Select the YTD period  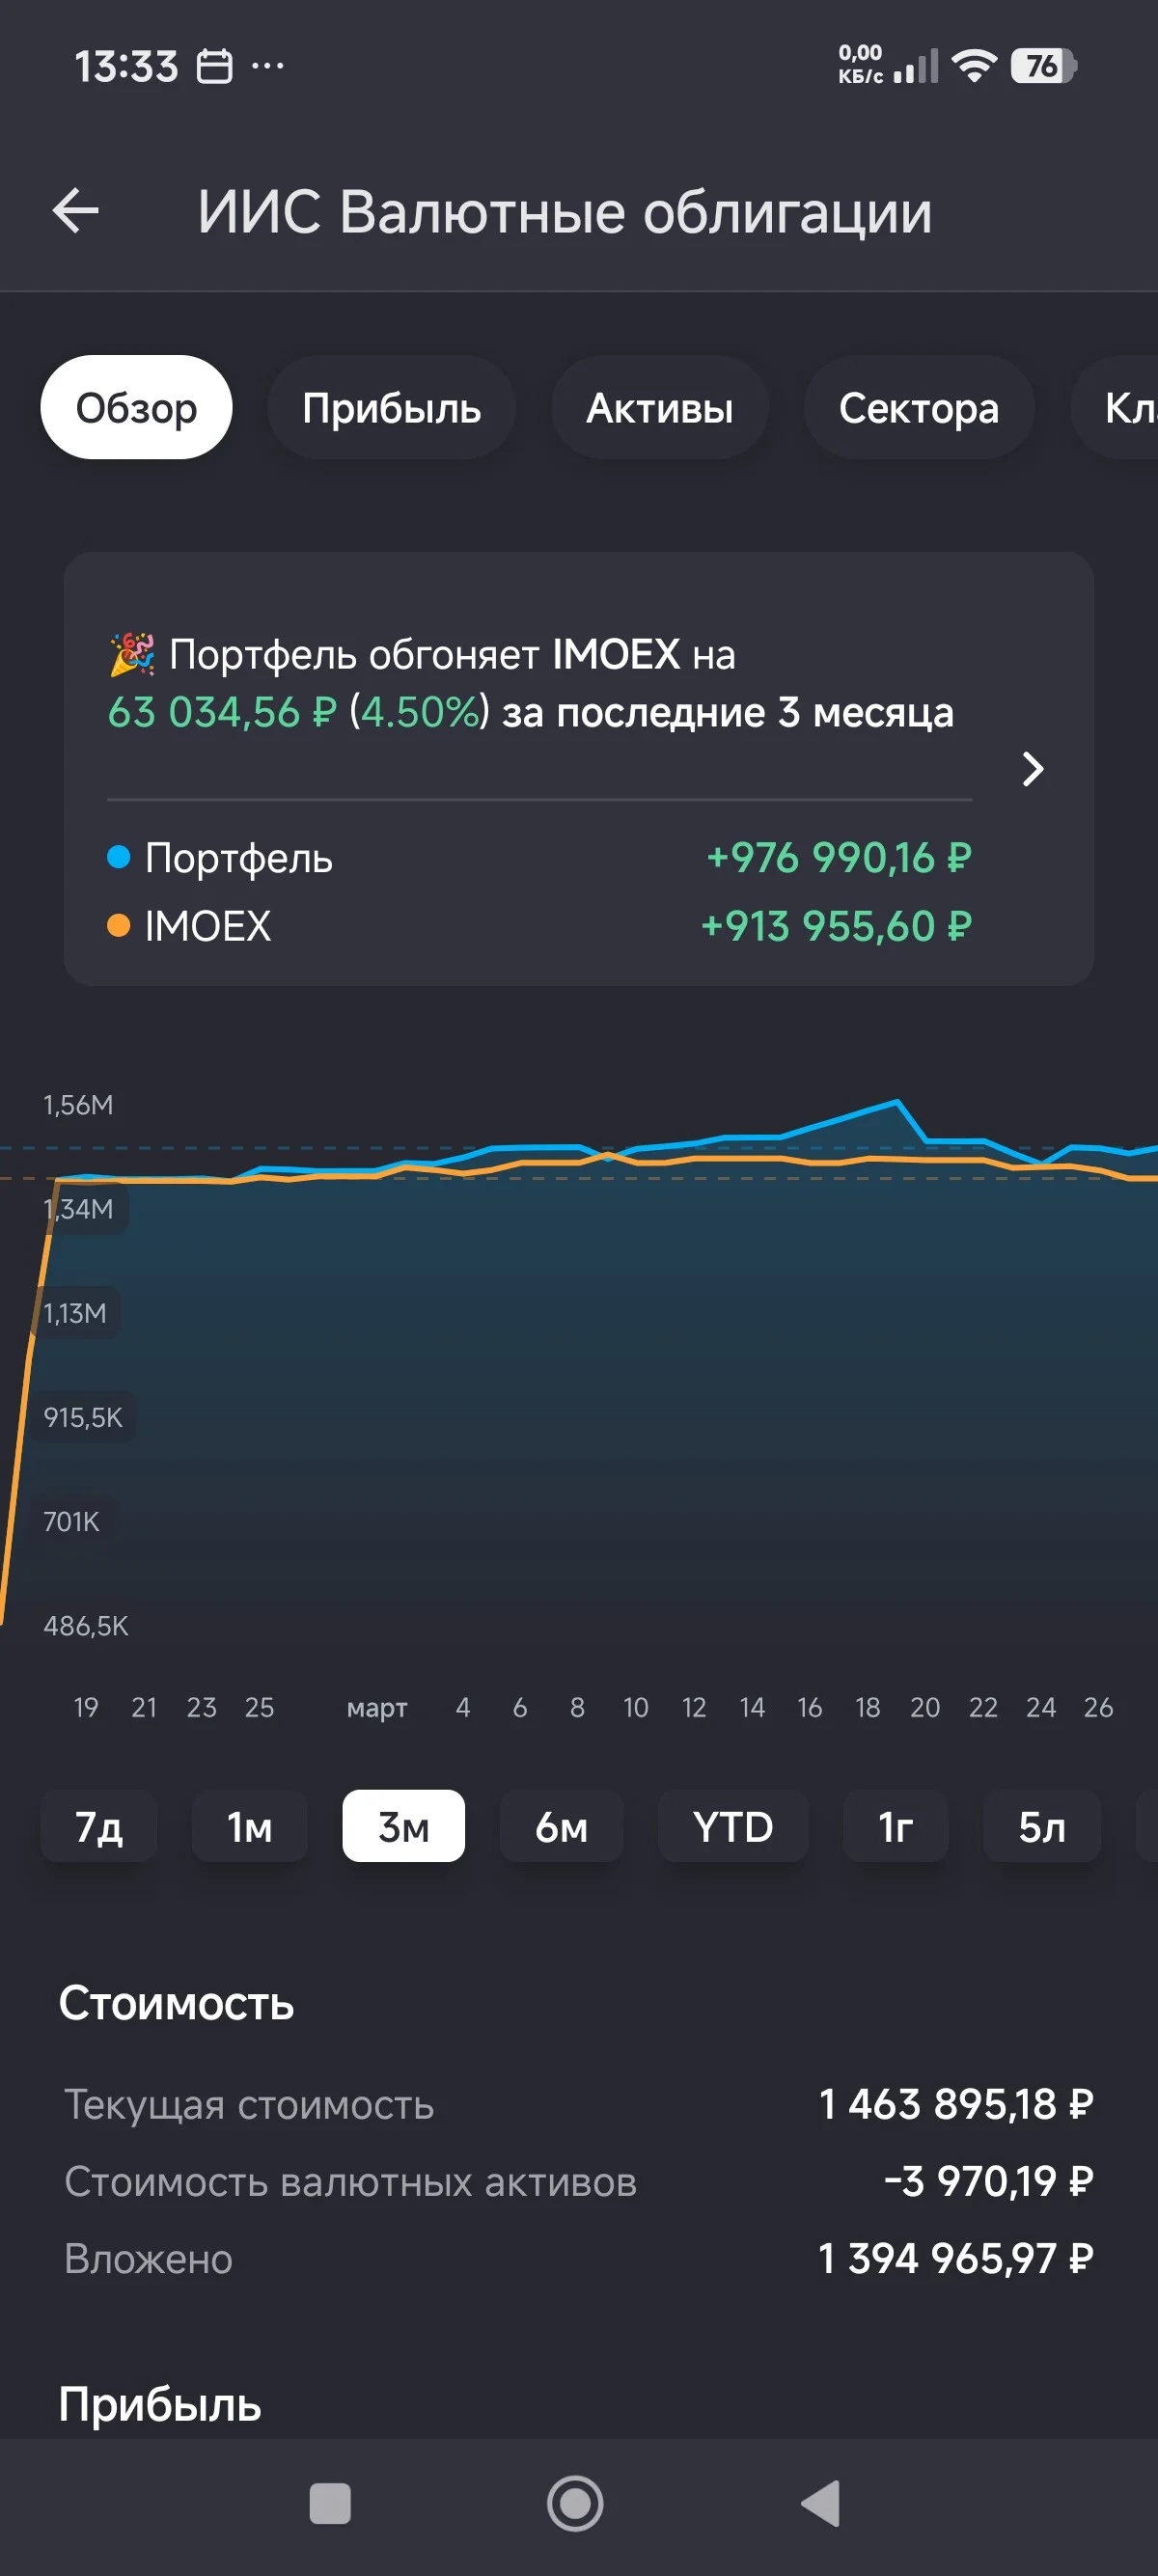733,1826
